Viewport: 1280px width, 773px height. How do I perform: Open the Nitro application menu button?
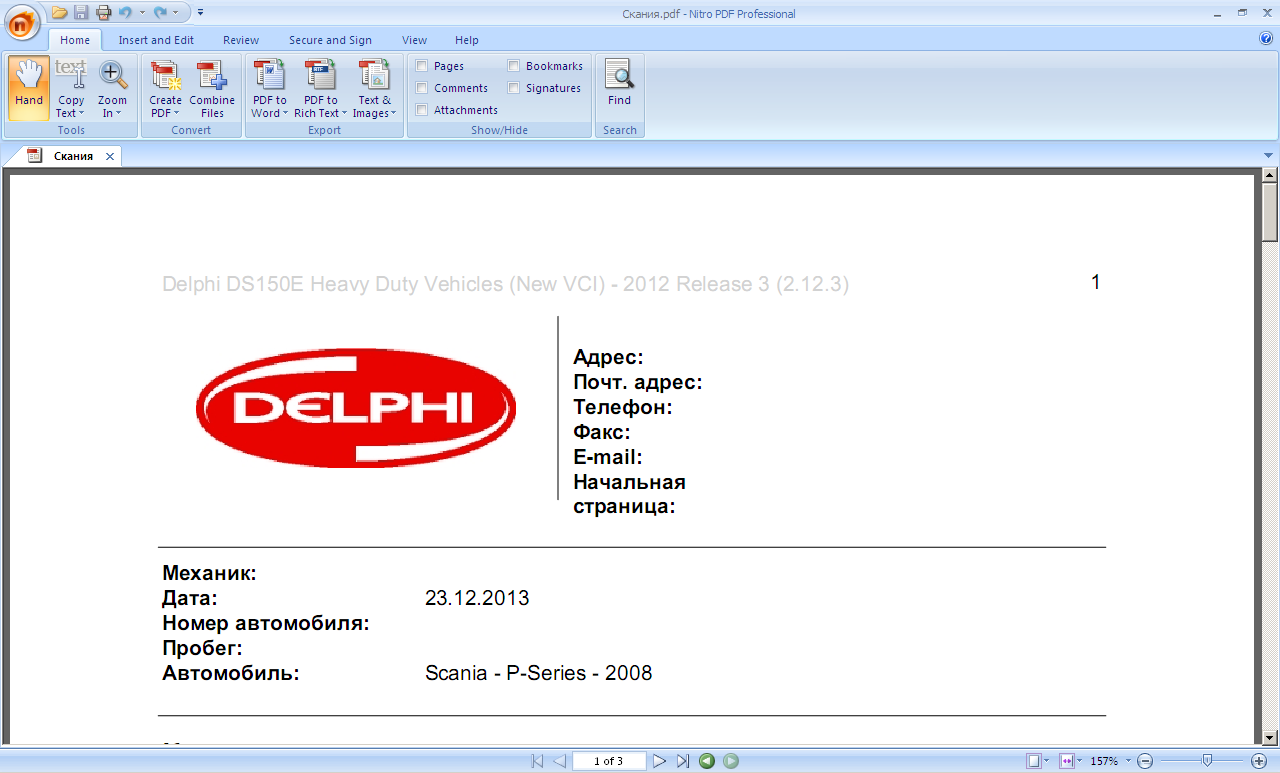click(21, 20)
